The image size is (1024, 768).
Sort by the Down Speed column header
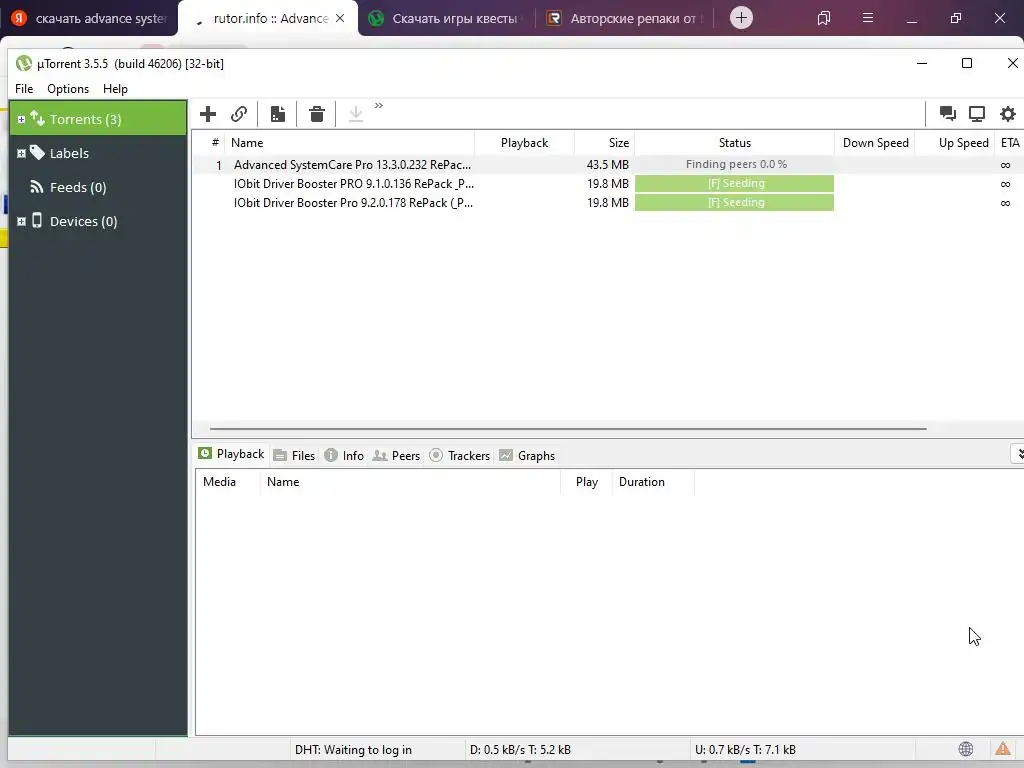(875, 143)
